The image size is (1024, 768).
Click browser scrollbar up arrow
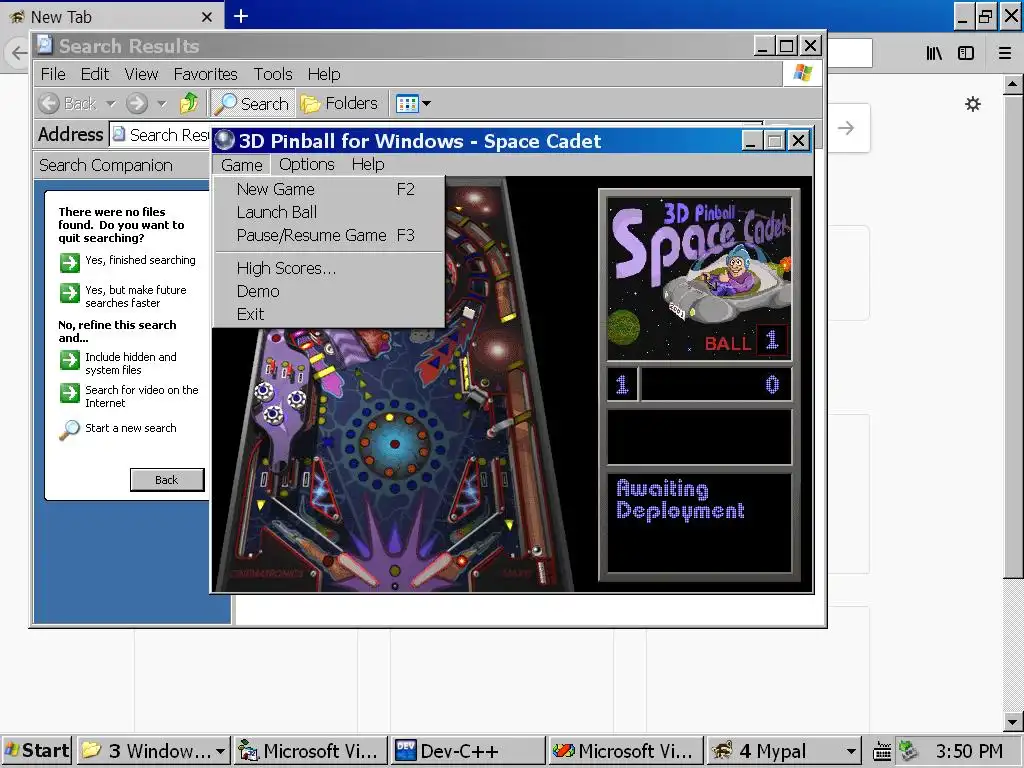coord(1012,84)
